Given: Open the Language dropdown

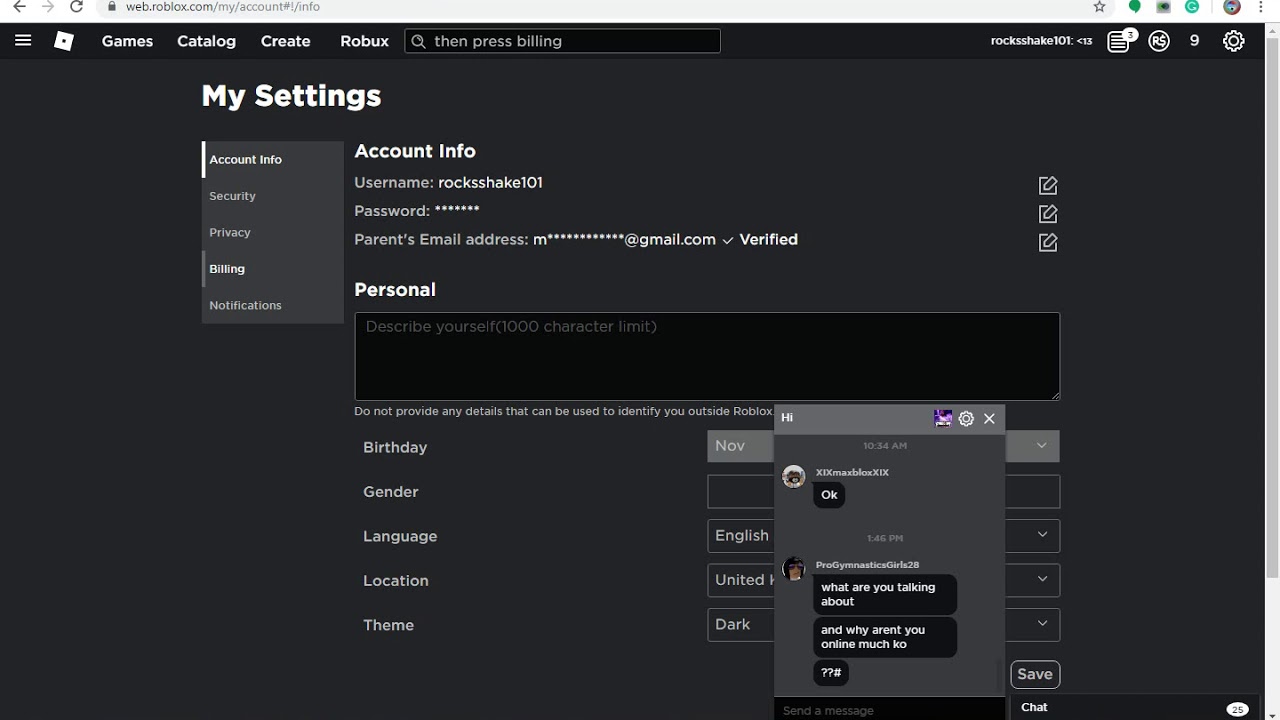Looking at the screenshot, I should (883, 535).
